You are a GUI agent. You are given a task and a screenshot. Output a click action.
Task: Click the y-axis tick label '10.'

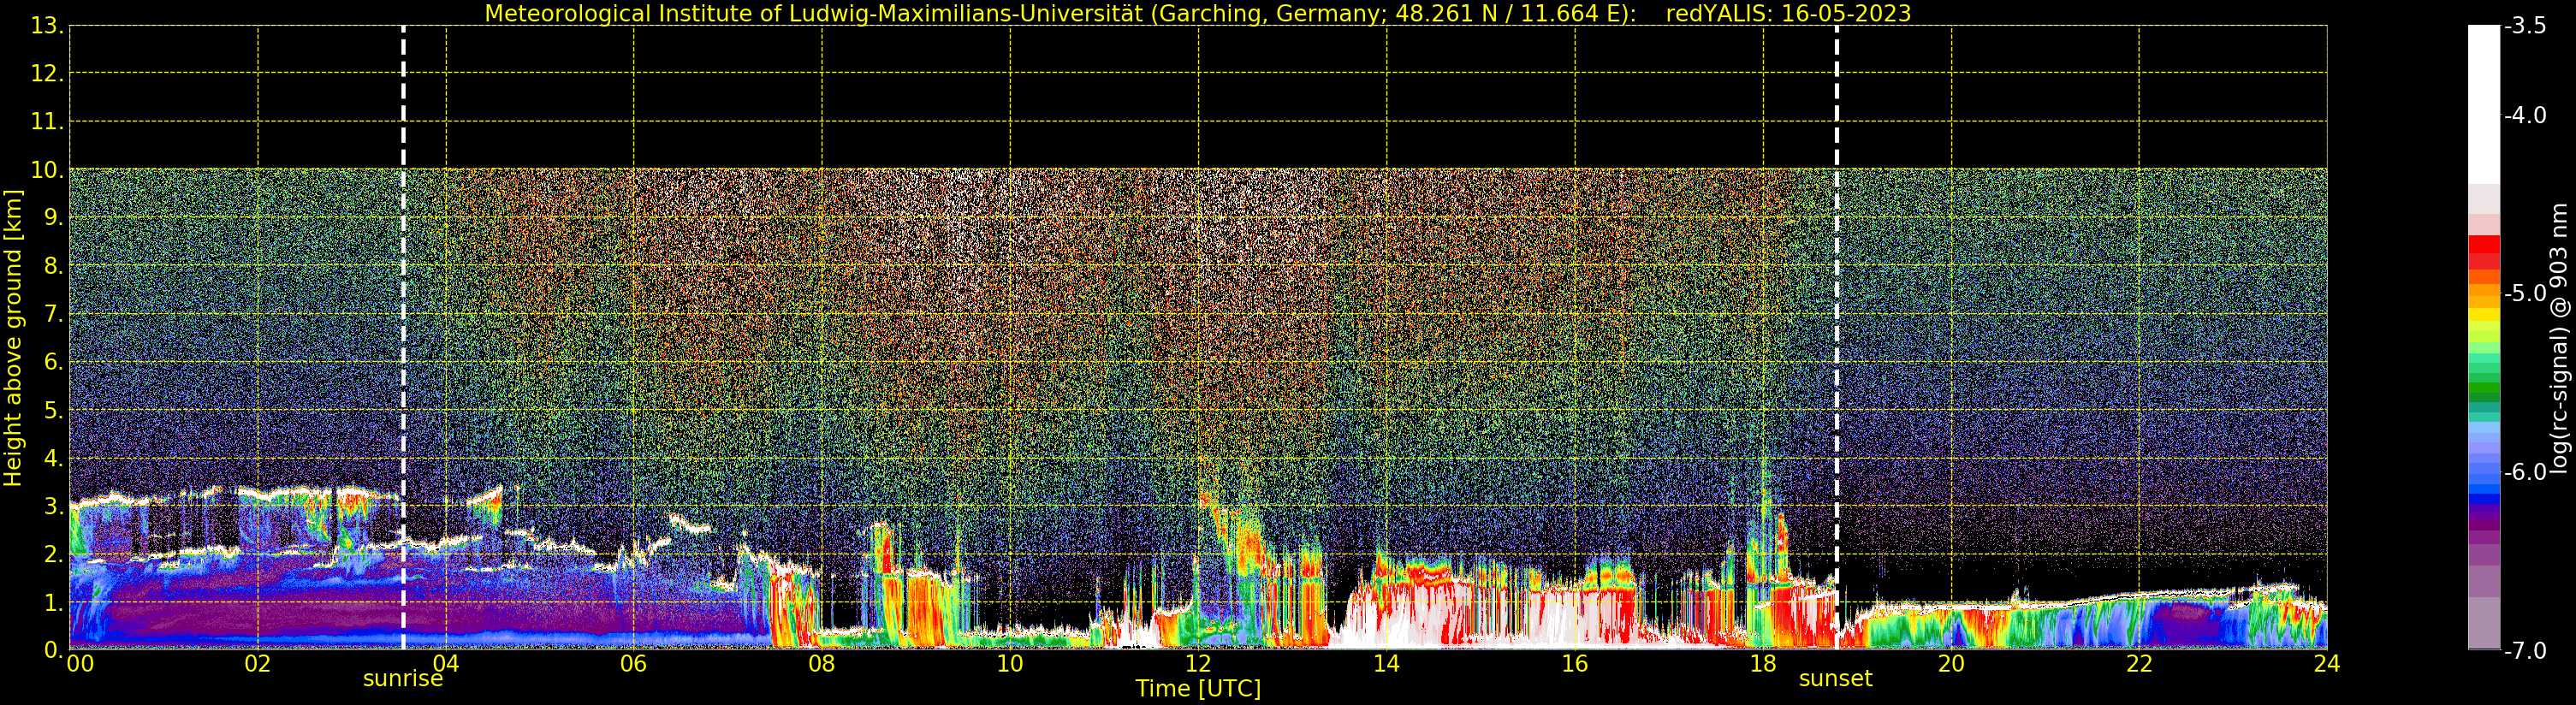[x=47, y=170]
